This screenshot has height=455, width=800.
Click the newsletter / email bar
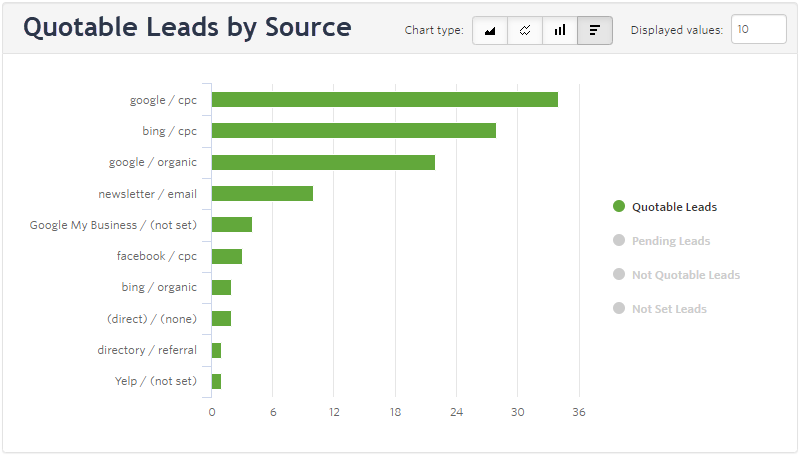[262, 193]
